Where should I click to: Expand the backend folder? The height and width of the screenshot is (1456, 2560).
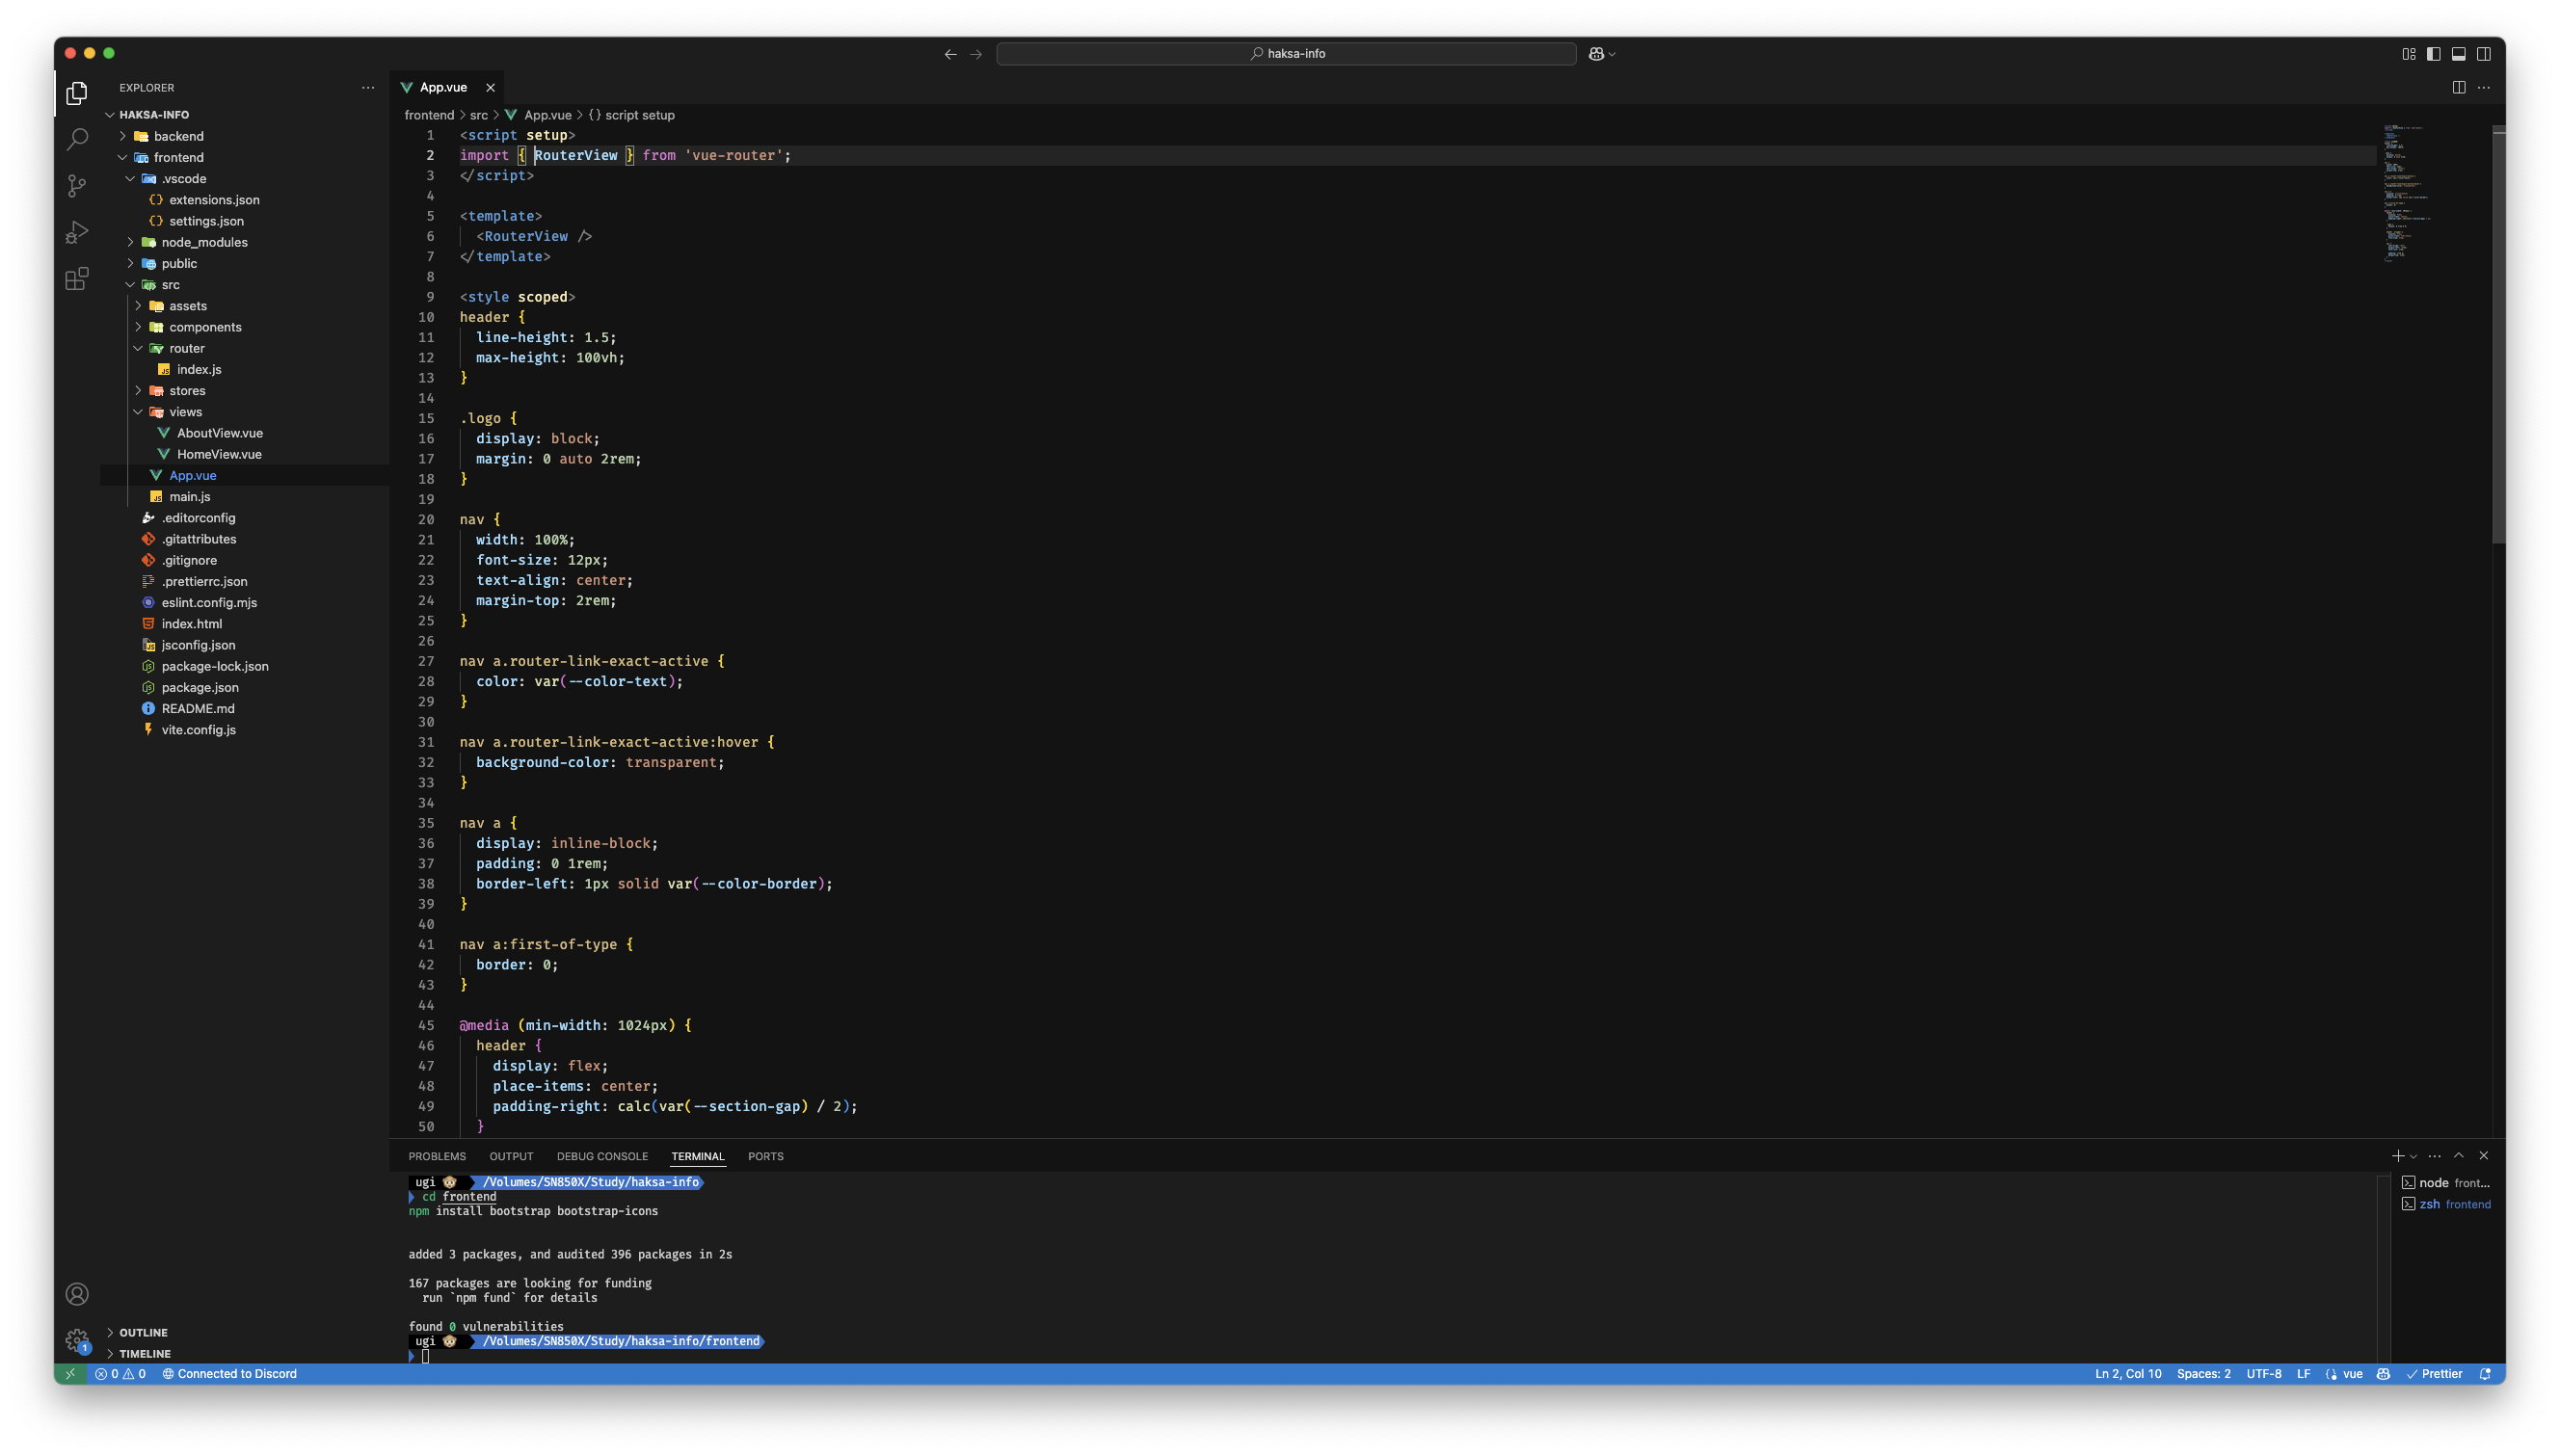tap(178, 137)
